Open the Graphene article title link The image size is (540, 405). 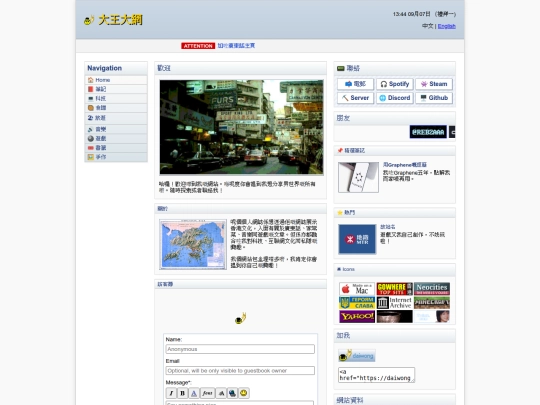[405, 165]
